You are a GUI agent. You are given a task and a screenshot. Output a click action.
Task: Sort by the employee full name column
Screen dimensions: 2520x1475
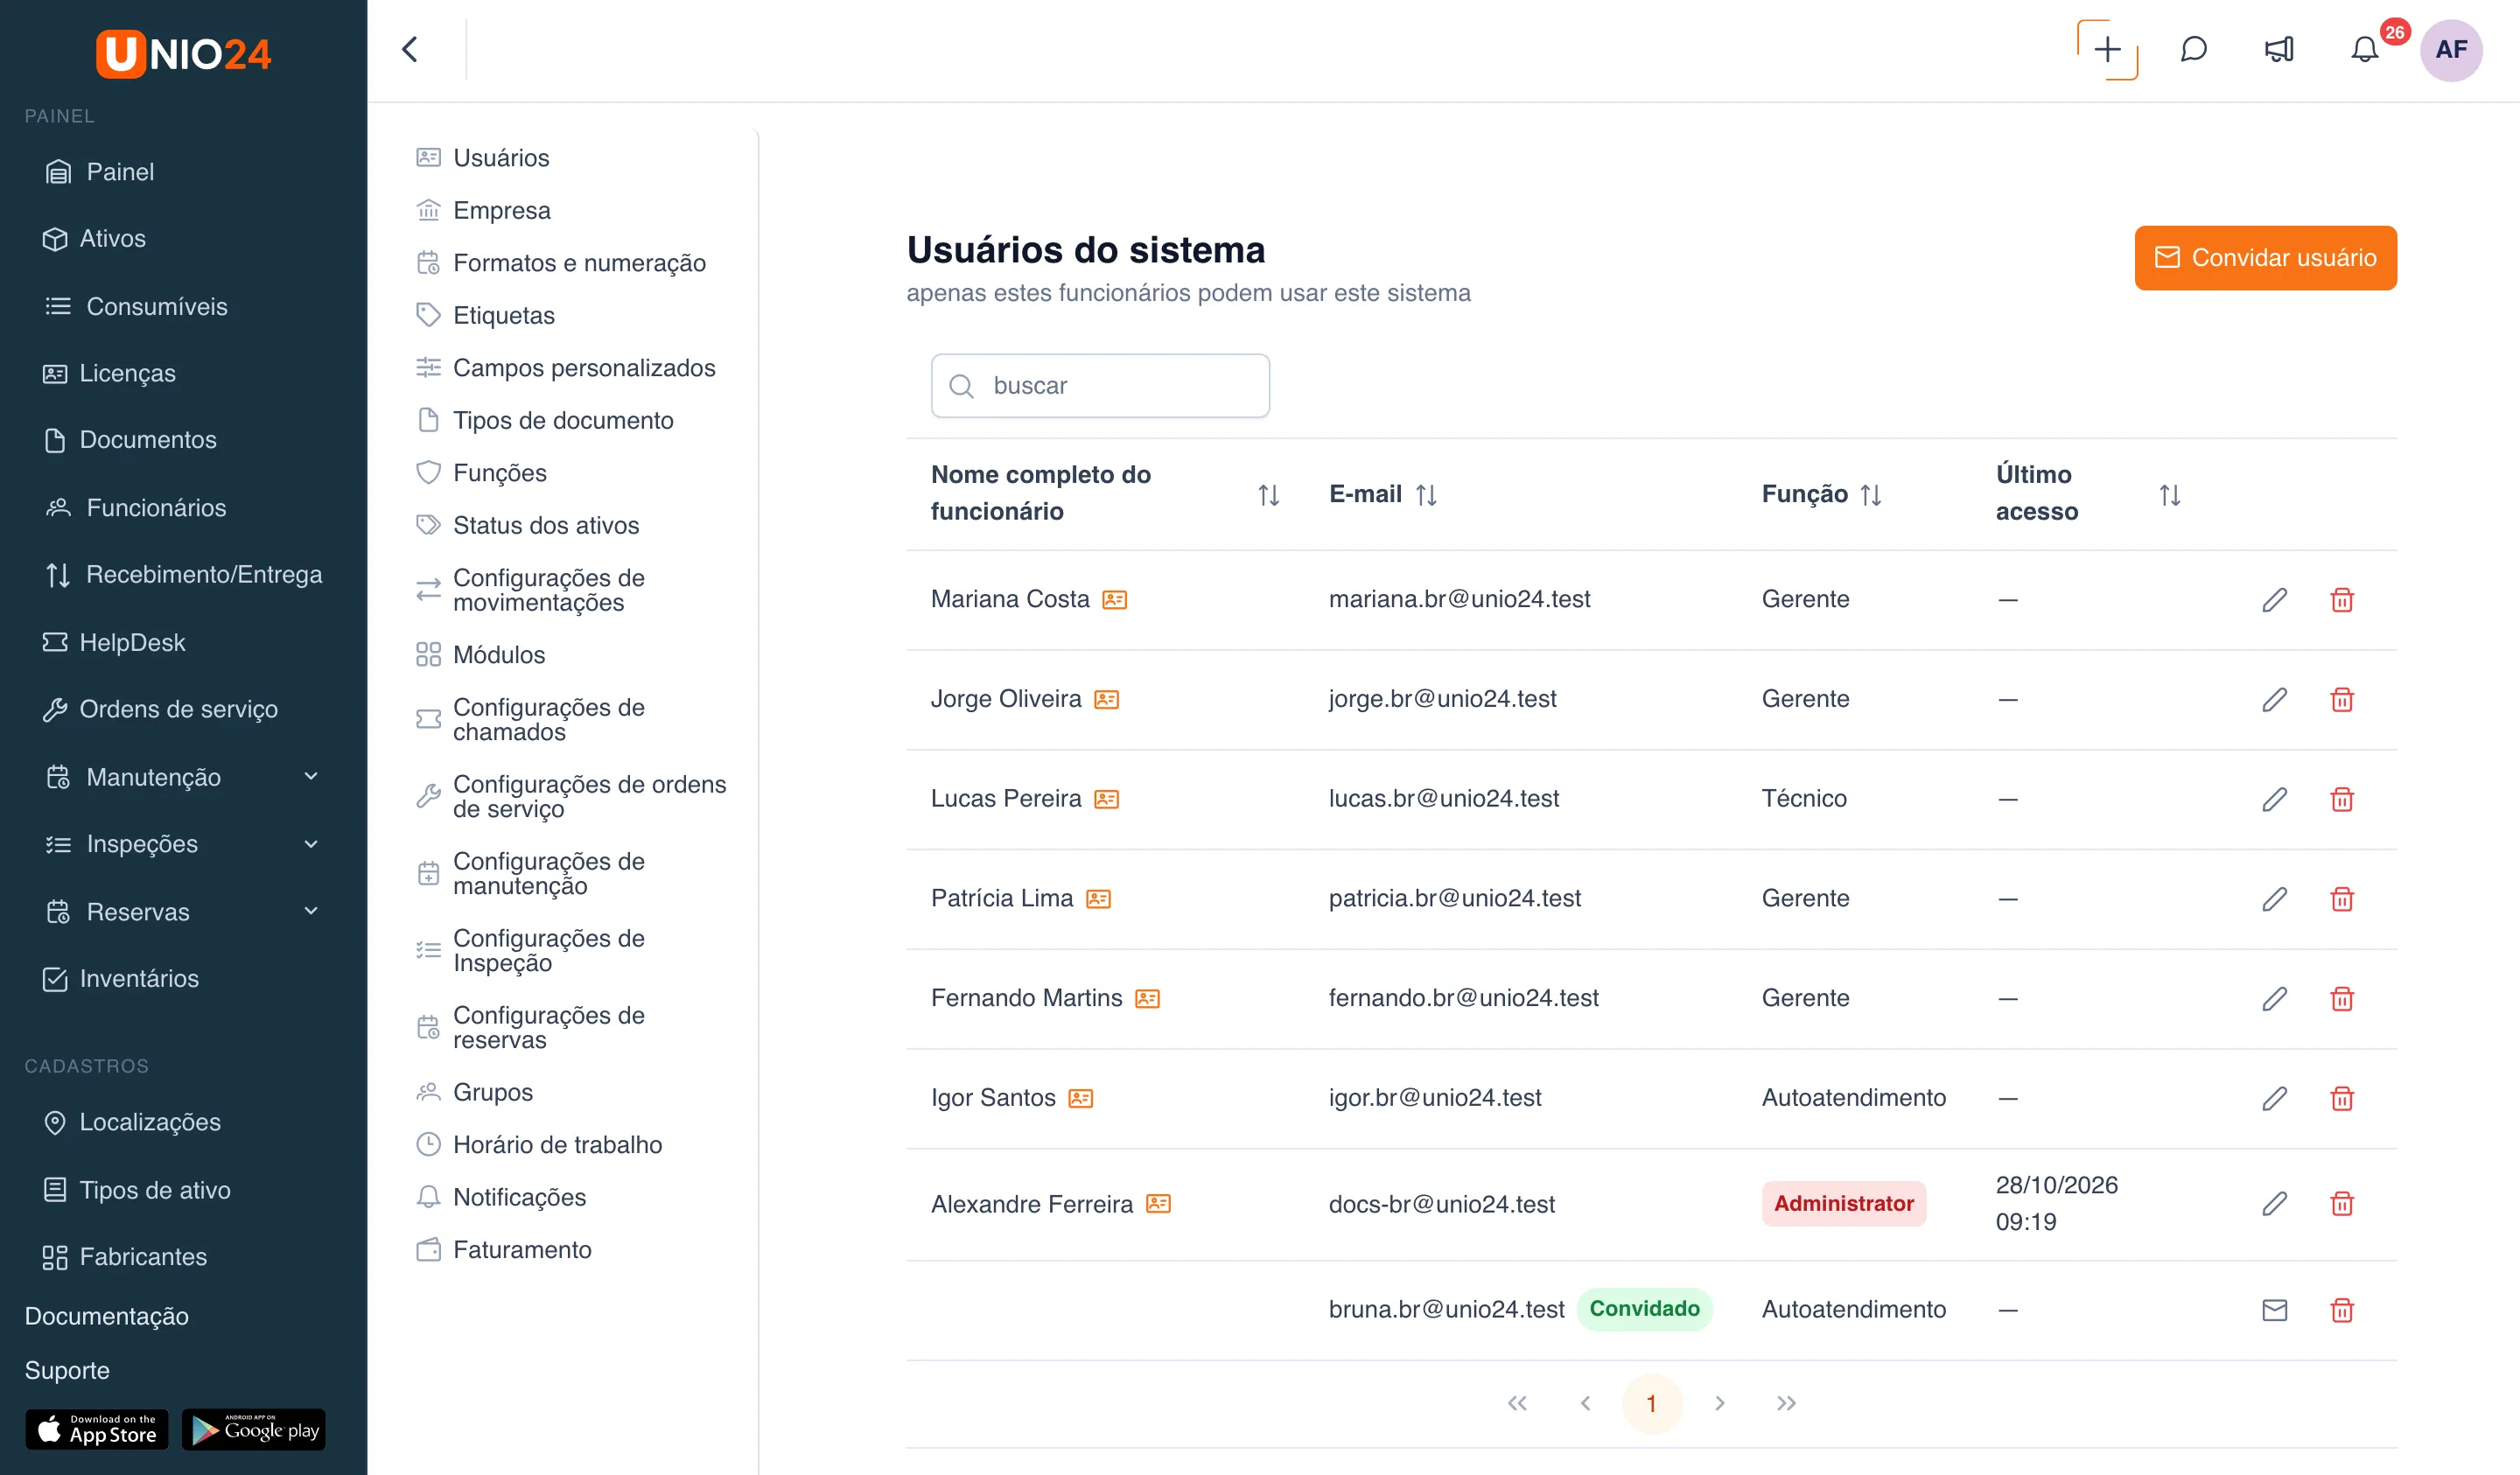tap(1268, 494)
